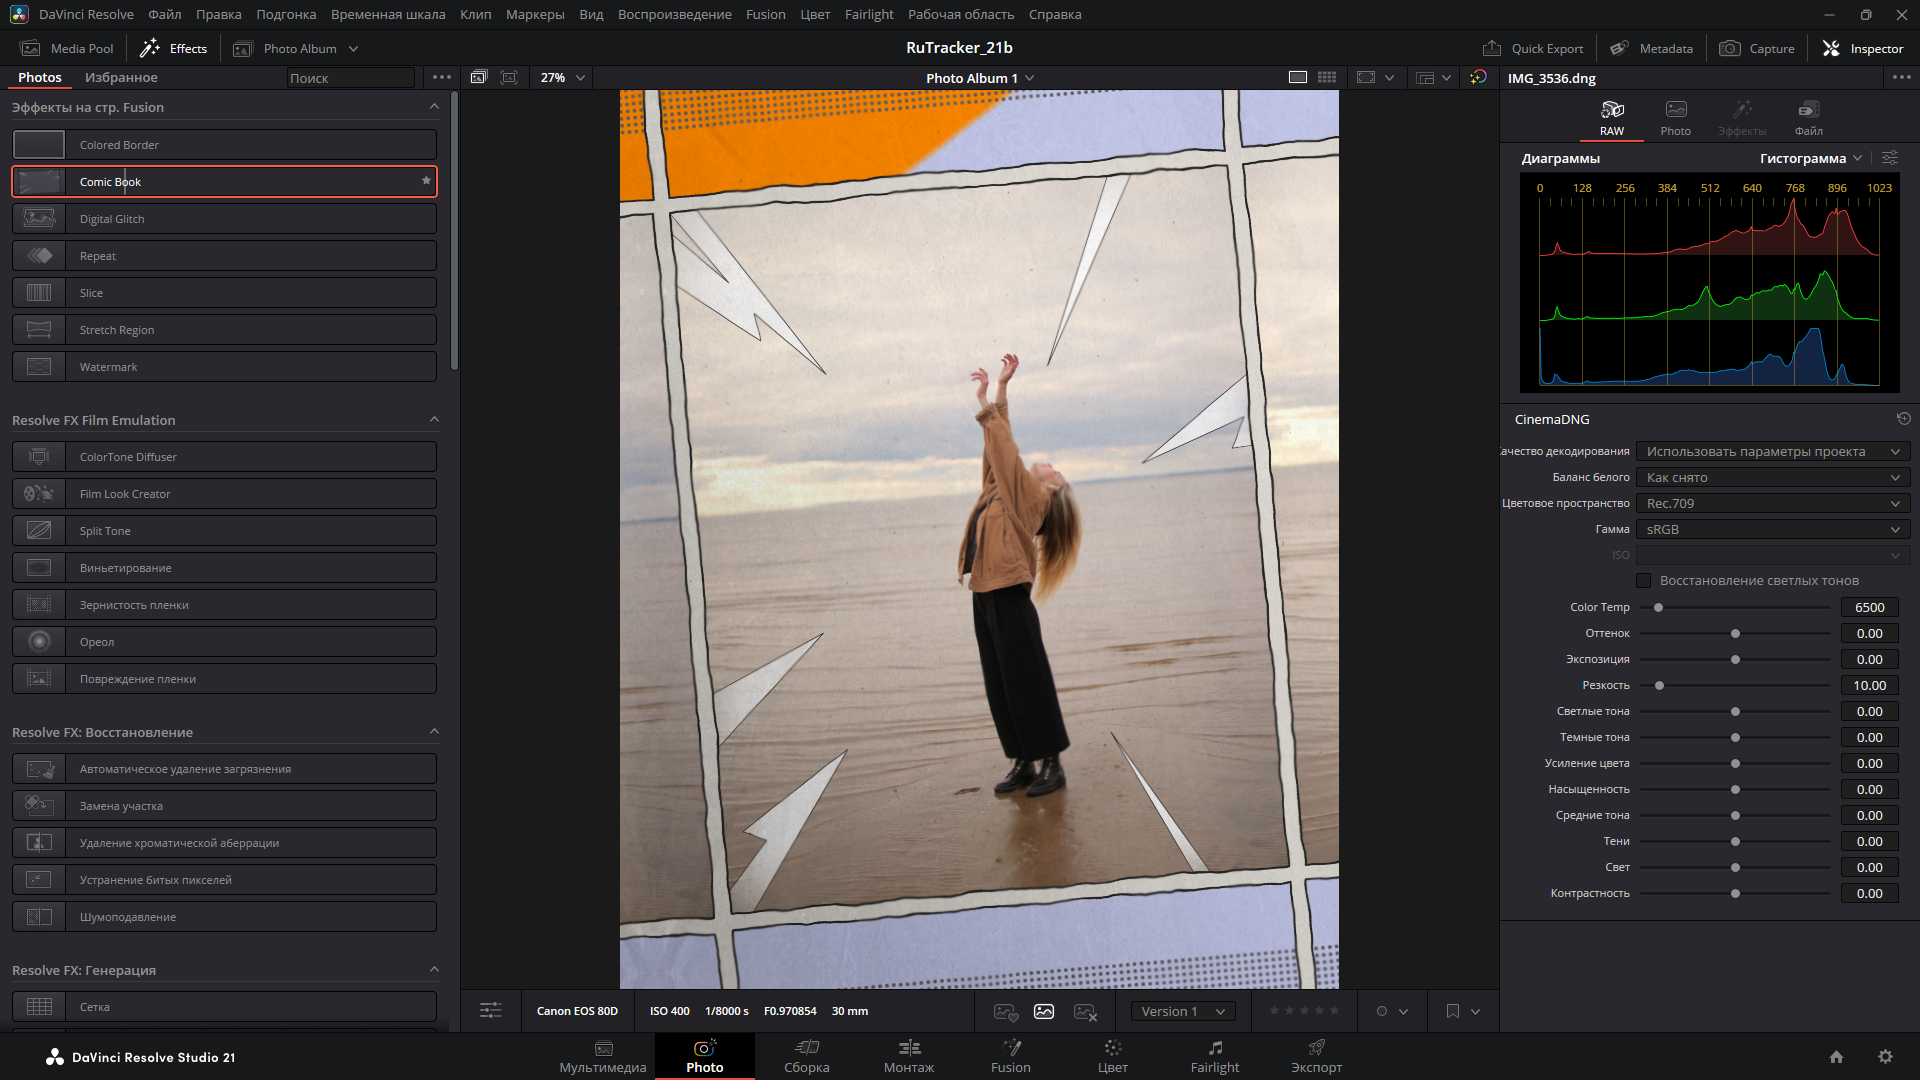Image resolution: width=1920 pixels, height=1080 pixels.
Task: Open the Файл inspector tab
Action: click(1809, 117)
